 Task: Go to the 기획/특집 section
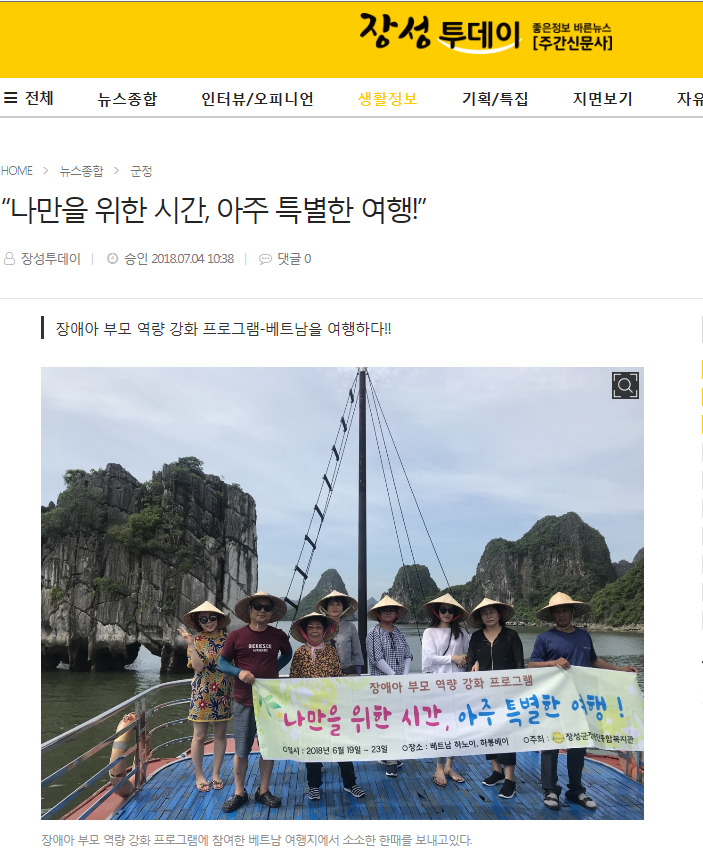(495, 99)
